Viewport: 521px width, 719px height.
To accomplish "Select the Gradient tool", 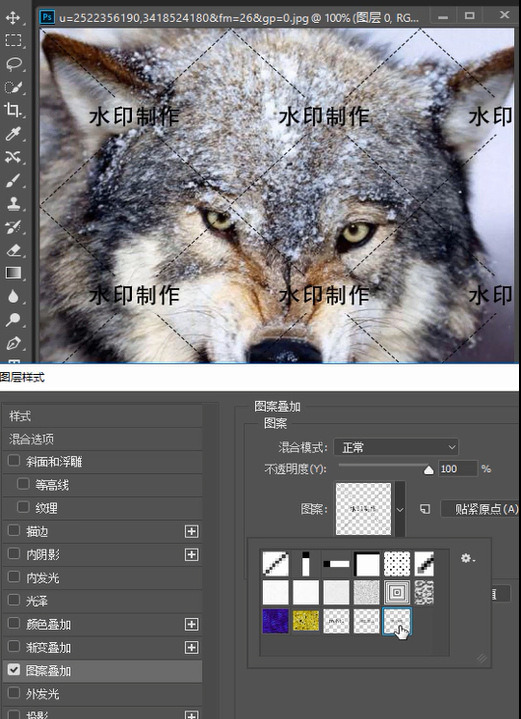I will pos(13,273).
